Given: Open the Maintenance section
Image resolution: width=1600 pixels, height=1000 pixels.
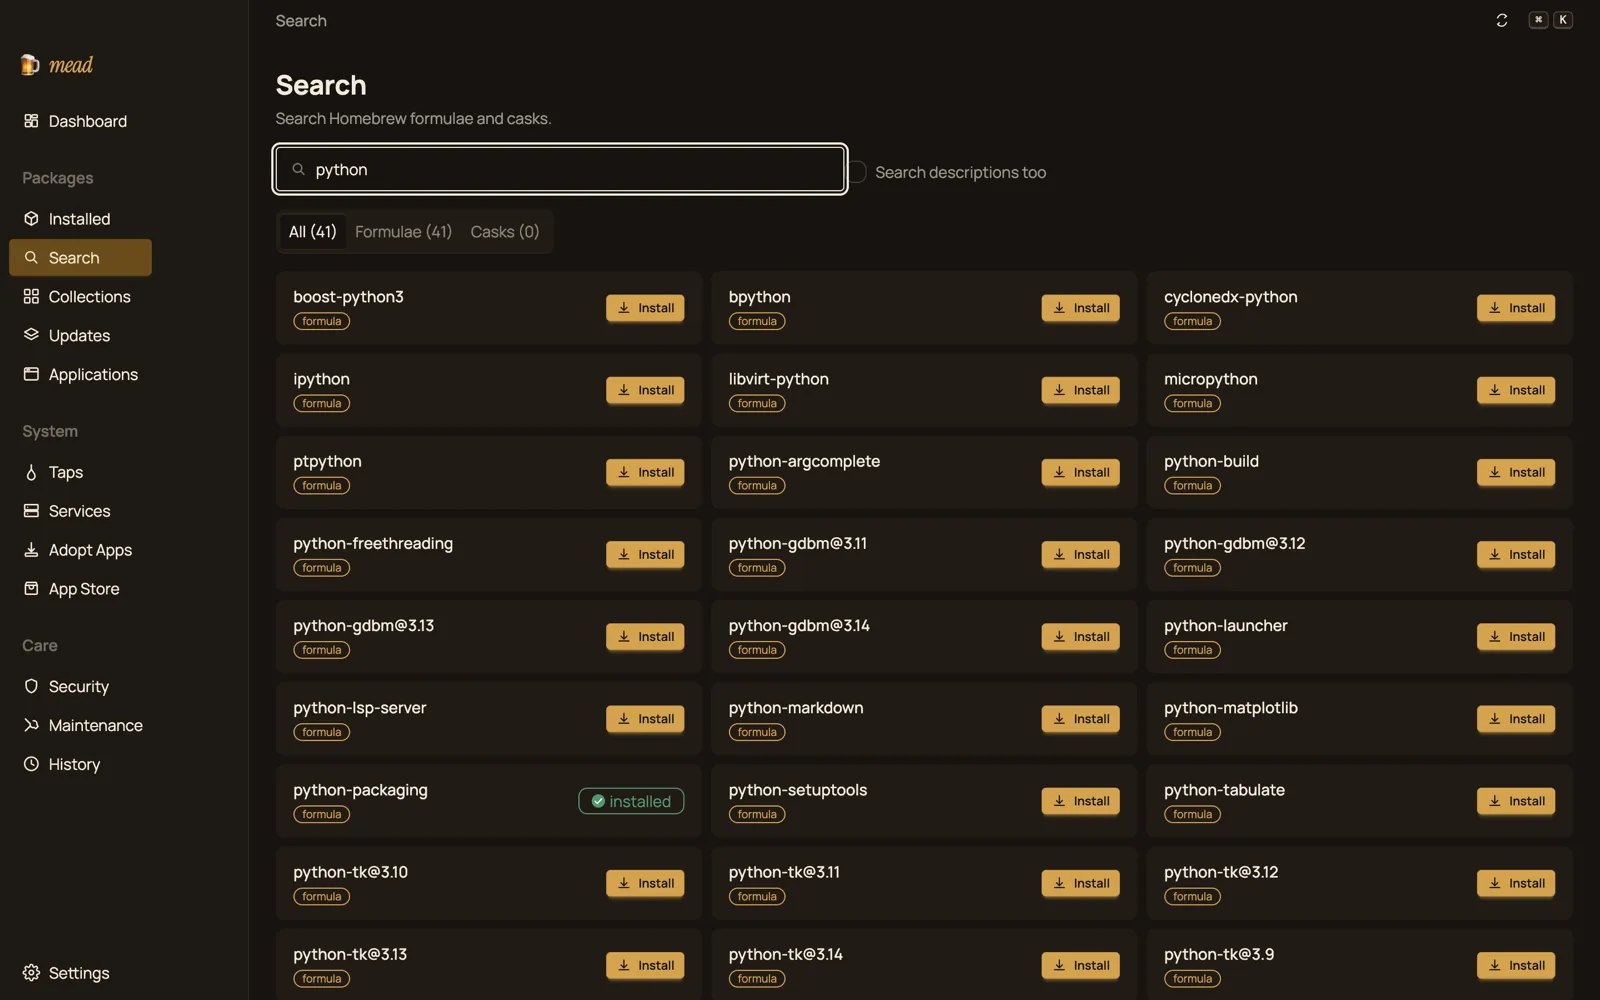Looking at the screenshot, I should pyautogui.click(x=80, y=725).
